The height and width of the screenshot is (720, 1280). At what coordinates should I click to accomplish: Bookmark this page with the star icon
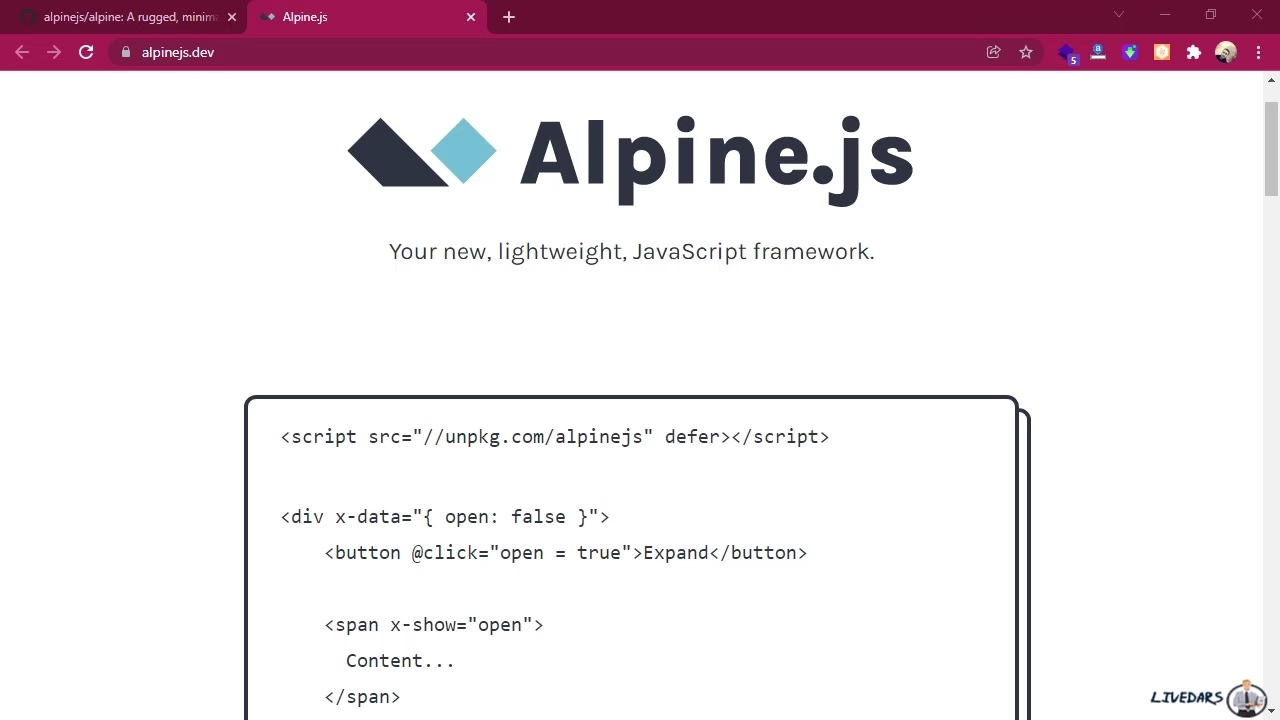coord(1026,52)
